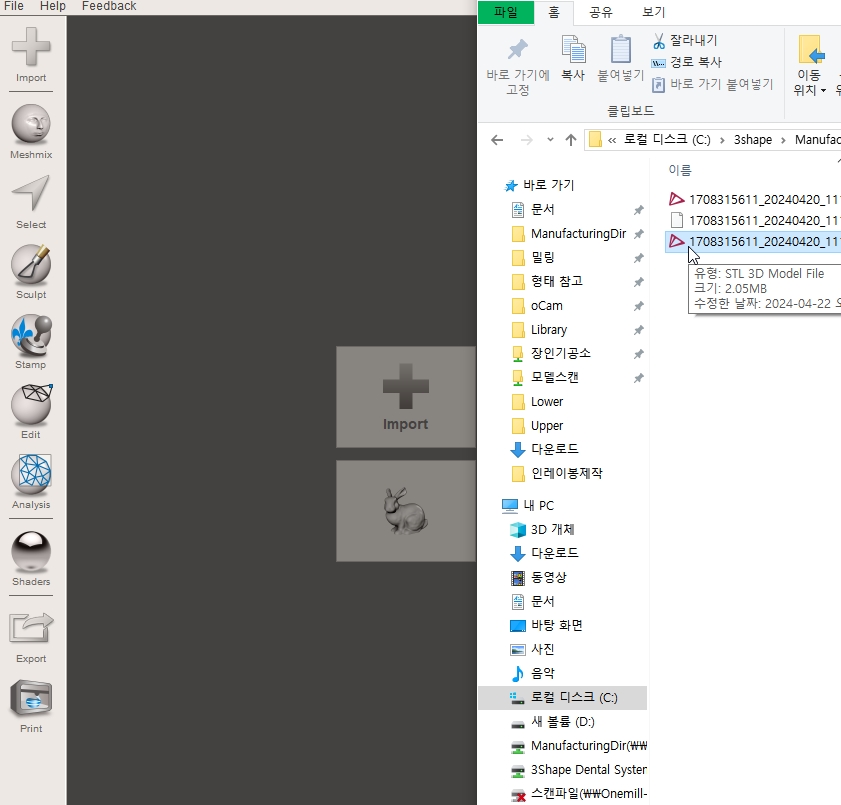Open 3D 개체 under 내 PC
The width and height of the screenshot is (841, 805).
pos(542,530)
